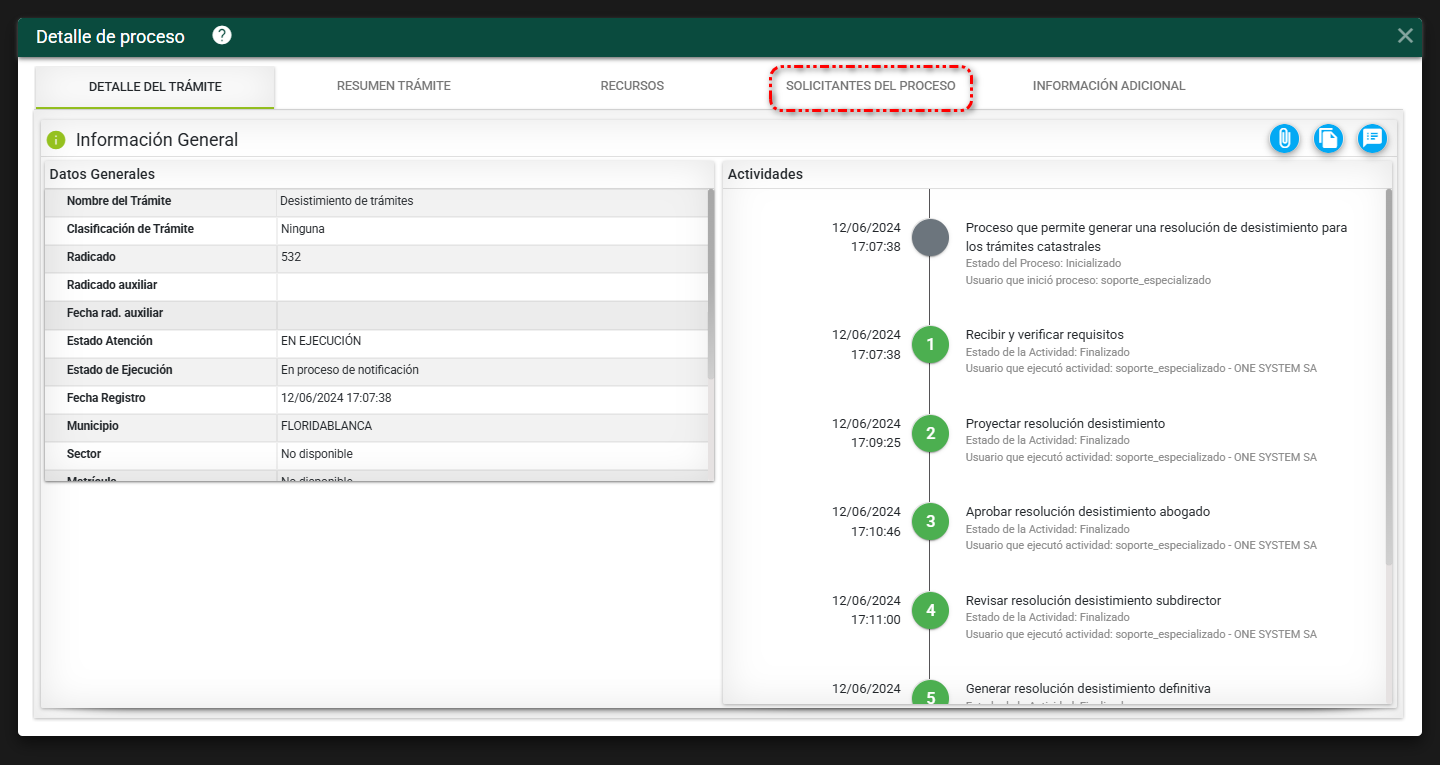The width and height of the screenshot is (1440, 765).
Task: Select step 4 circle Revisar resolución subdirector
Action: coord(930,610)
